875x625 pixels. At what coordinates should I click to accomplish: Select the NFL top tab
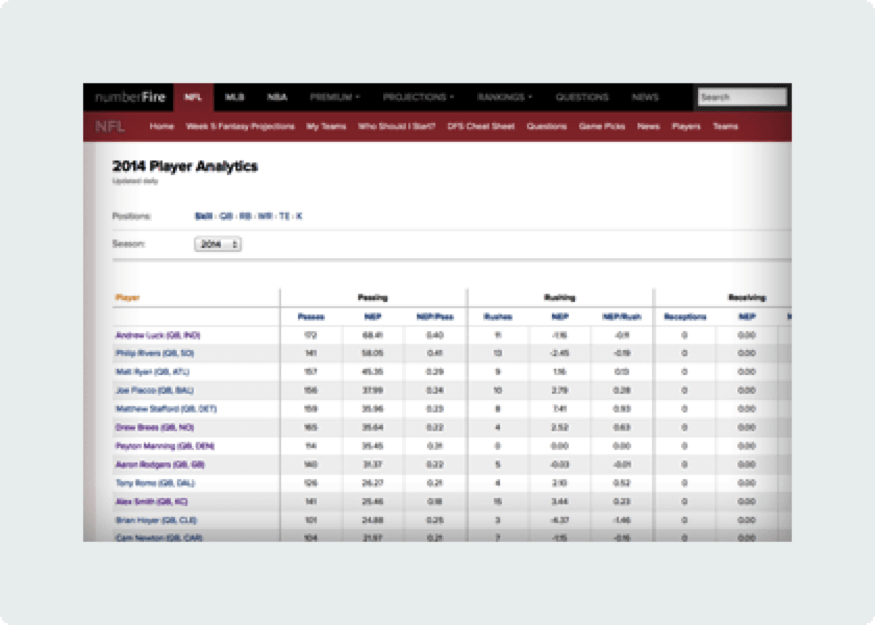pyautogui.click(x=193, y=97)
